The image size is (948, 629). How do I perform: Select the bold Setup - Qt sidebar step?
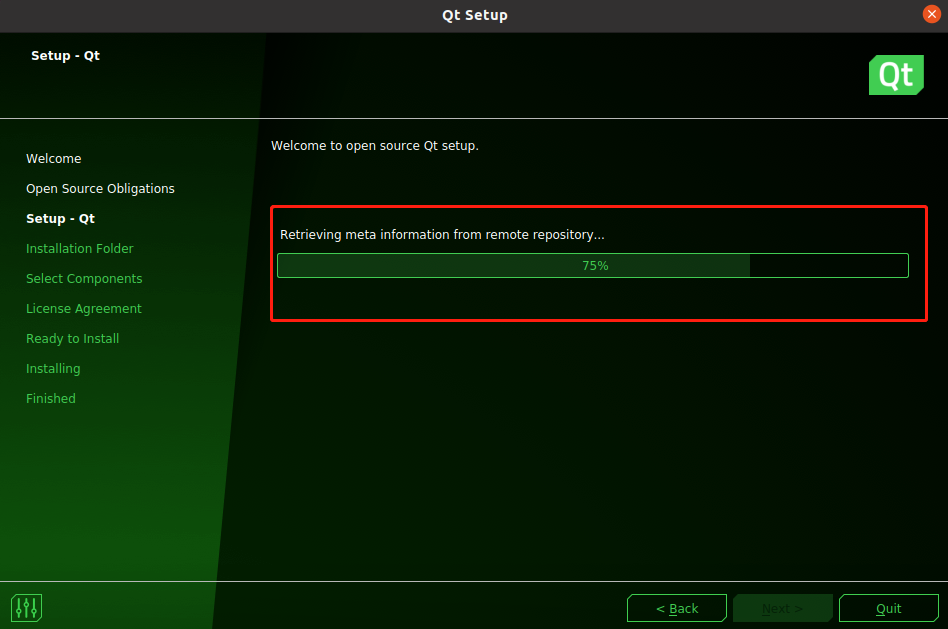coord(60,219)
